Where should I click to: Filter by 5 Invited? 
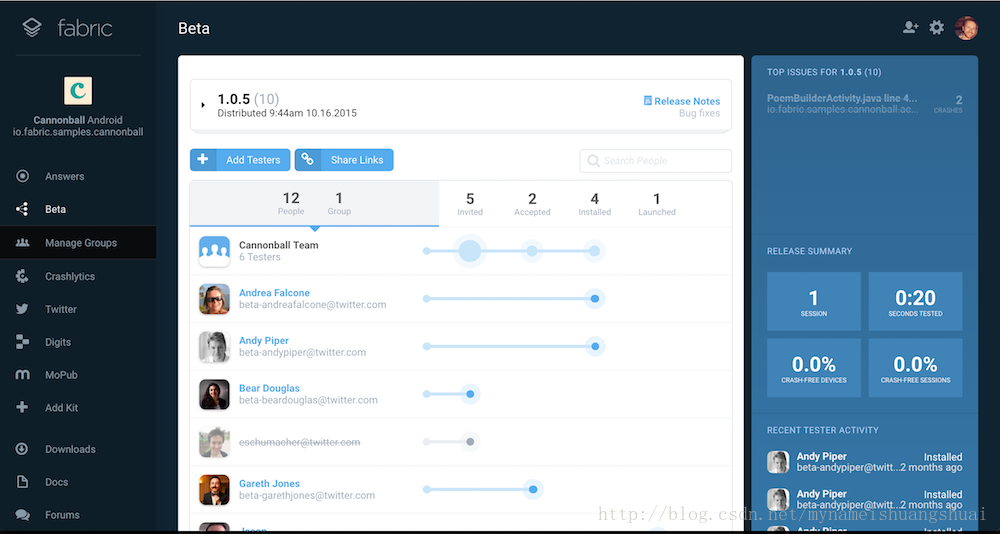click(470, 204)
